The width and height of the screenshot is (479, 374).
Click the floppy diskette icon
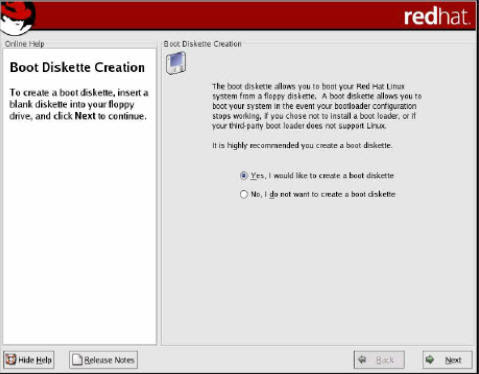tap(176, 63)
